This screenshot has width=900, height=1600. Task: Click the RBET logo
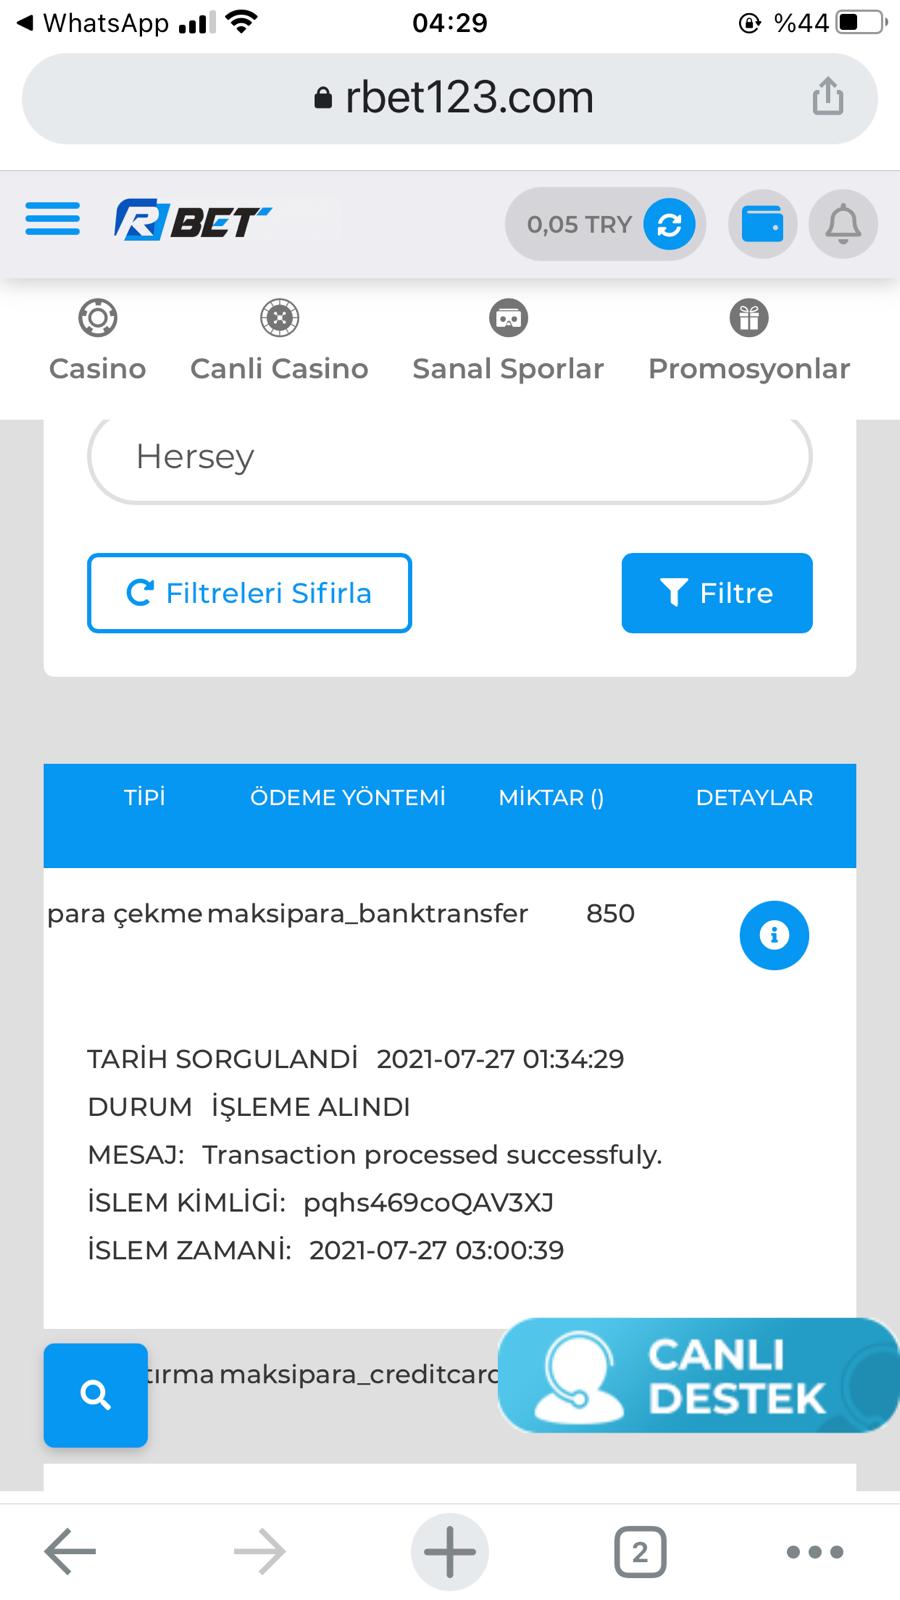click(x=192, y=221)
